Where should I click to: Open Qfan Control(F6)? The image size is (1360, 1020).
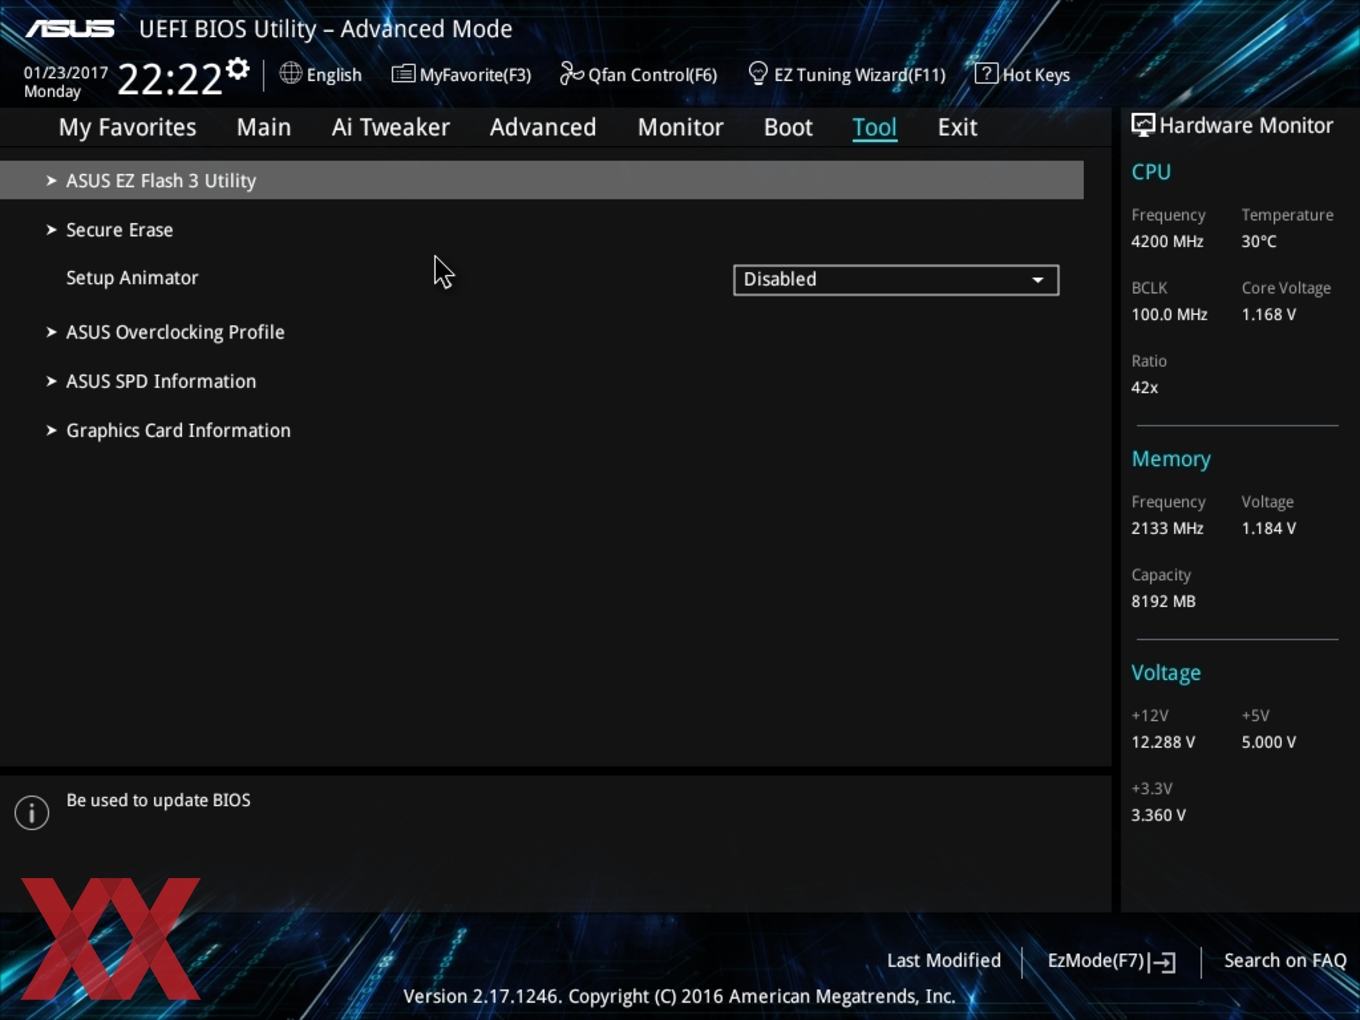638,74
